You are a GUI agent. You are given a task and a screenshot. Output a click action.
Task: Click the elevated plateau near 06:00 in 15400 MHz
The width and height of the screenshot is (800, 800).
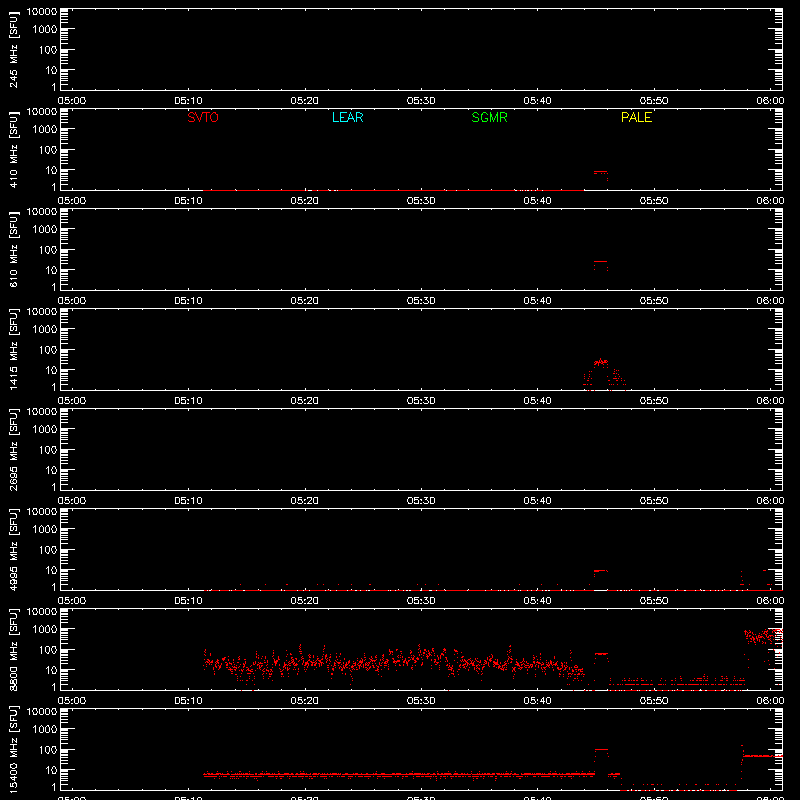pyautogui.click(x=762, y=756)
